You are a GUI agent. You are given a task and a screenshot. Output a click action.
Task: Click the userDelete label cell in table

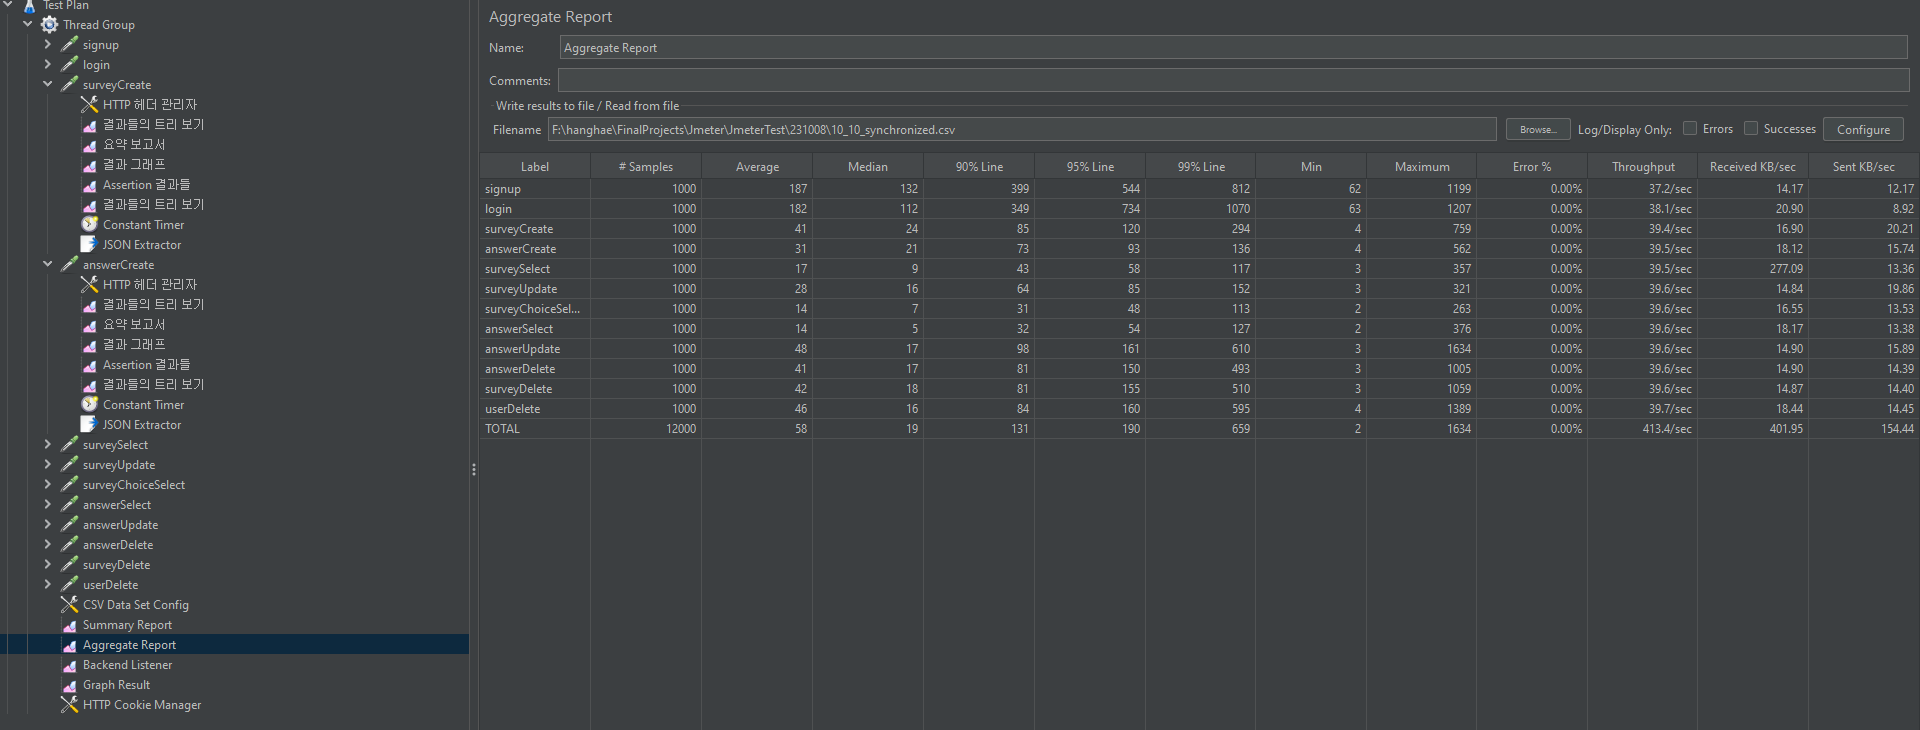point(535,409)
